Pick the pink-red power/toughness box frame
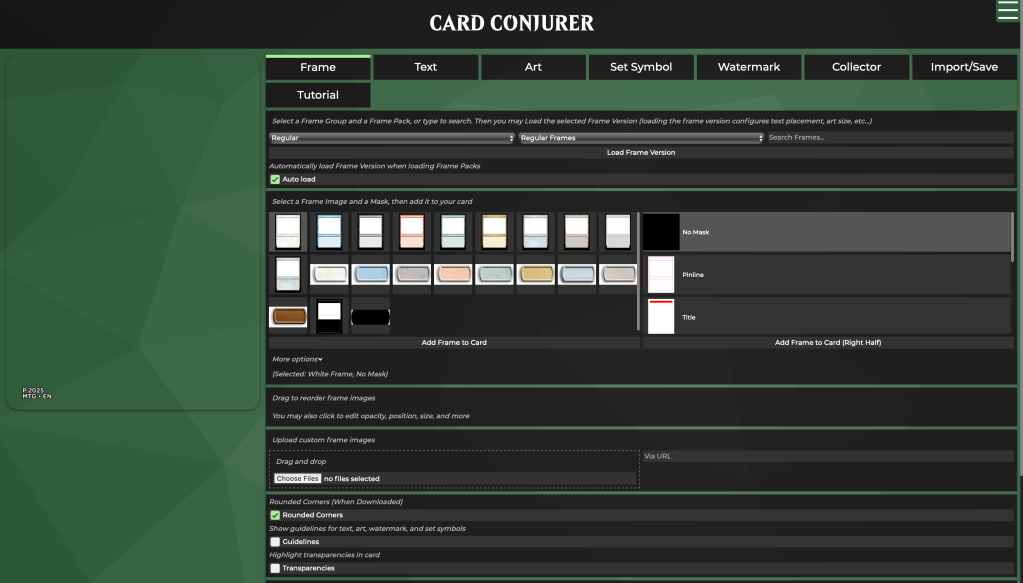This screenshot has height=583, width=1023. [x=453, y=274]
